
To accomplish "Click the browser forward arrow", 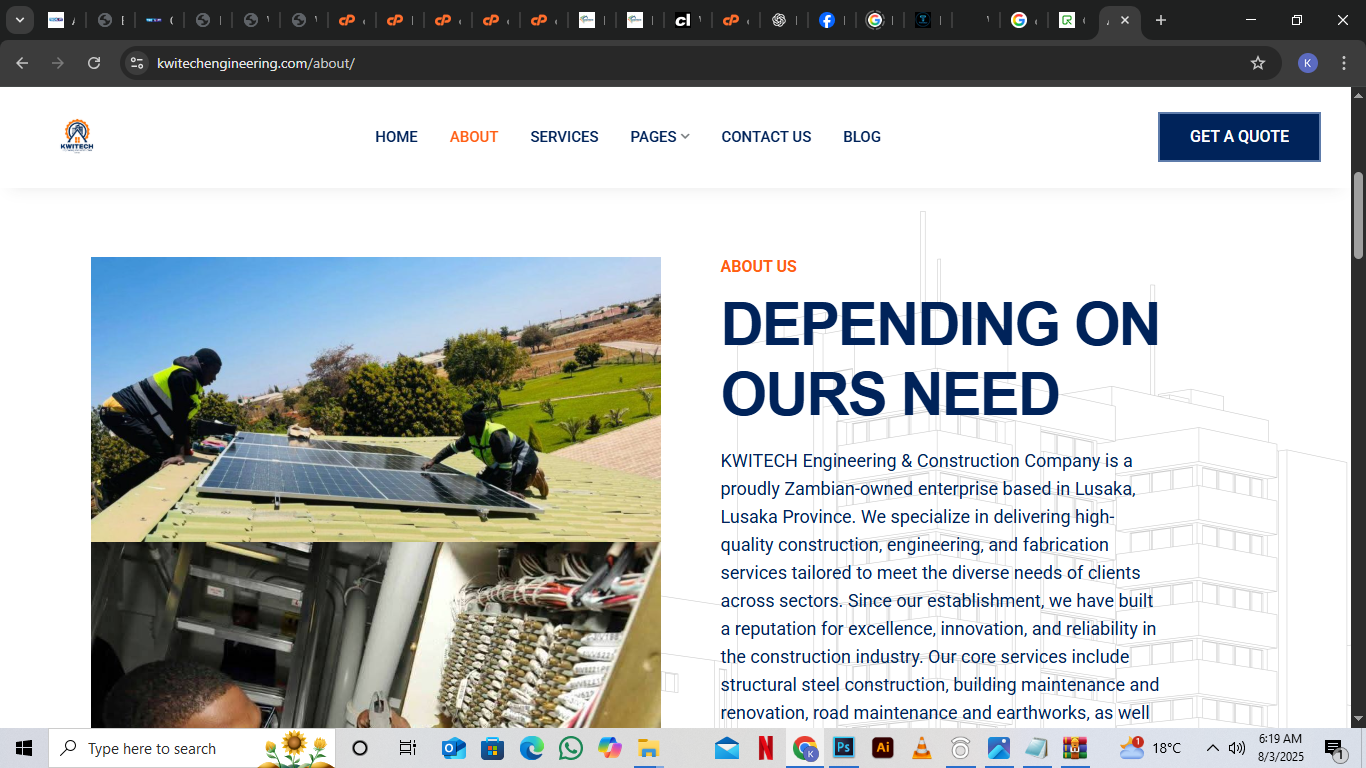I will [x=58, y=63].
